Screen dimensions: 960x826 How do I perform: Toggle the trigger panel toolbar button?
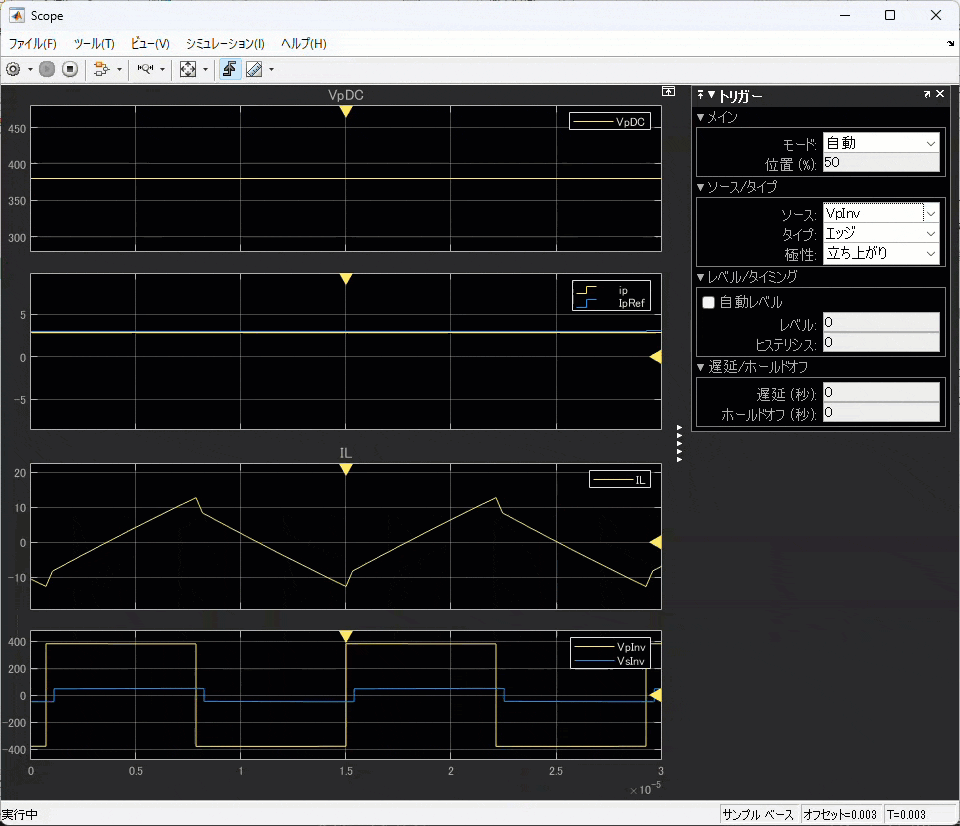click(230, 69)
